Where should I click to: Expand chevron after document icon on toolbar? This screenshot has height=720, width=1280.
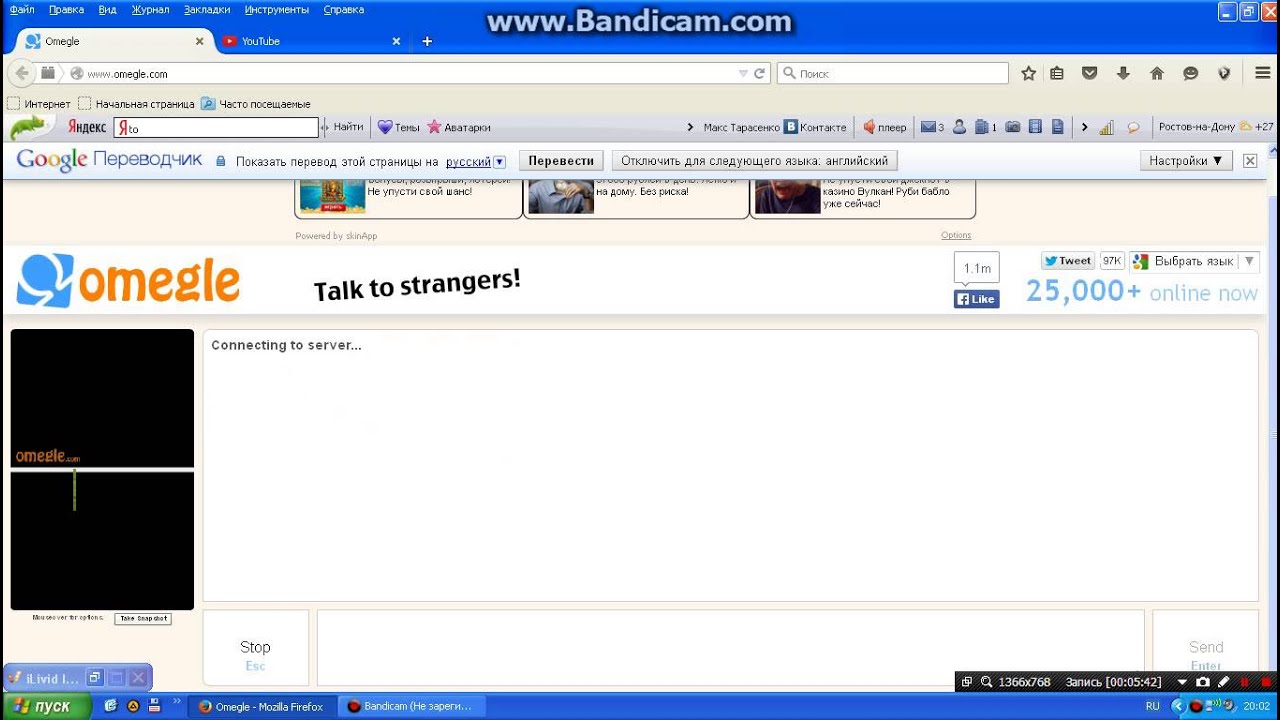1084,127
